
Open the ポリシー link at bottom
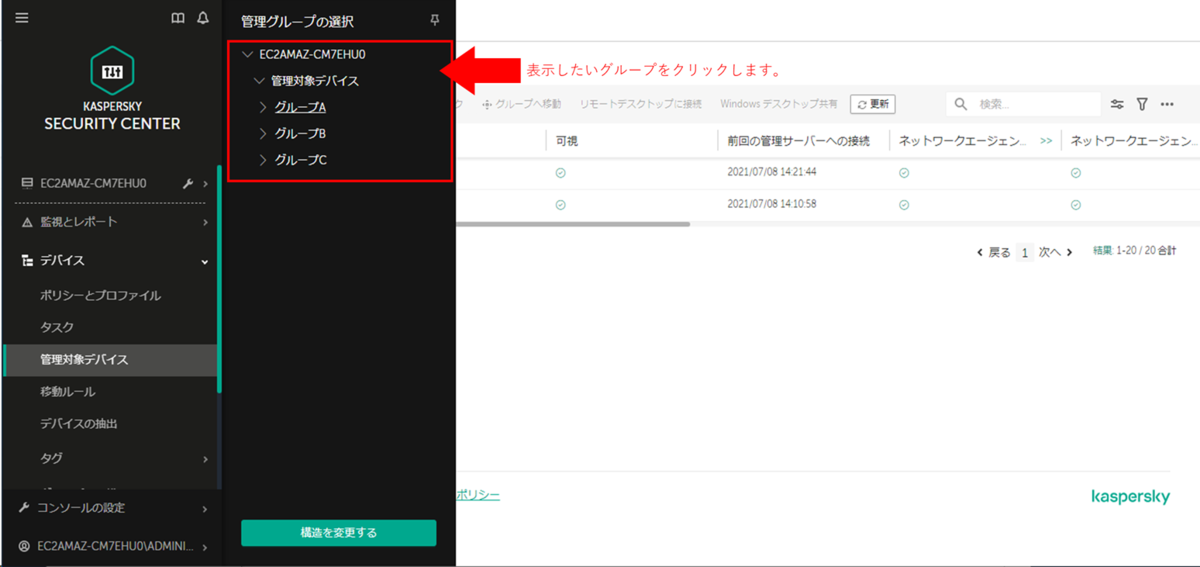[x=478, y=495]
